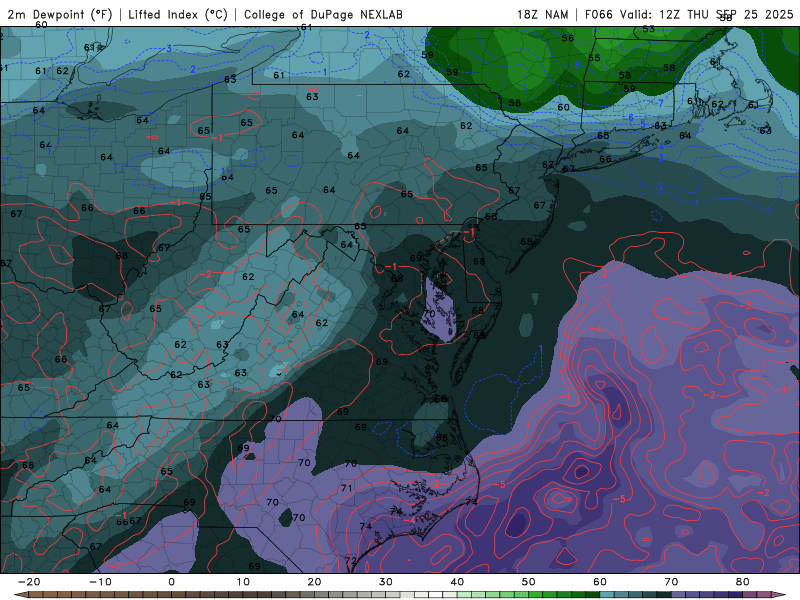Click the colorbar's right arrow end
The height and width of the screenshot is (600, 800).
(x=778, y=595)
